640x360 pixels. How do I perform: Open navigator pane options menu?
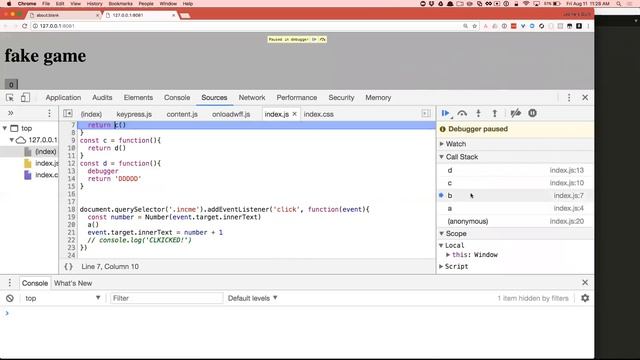(x=49, y=113)
